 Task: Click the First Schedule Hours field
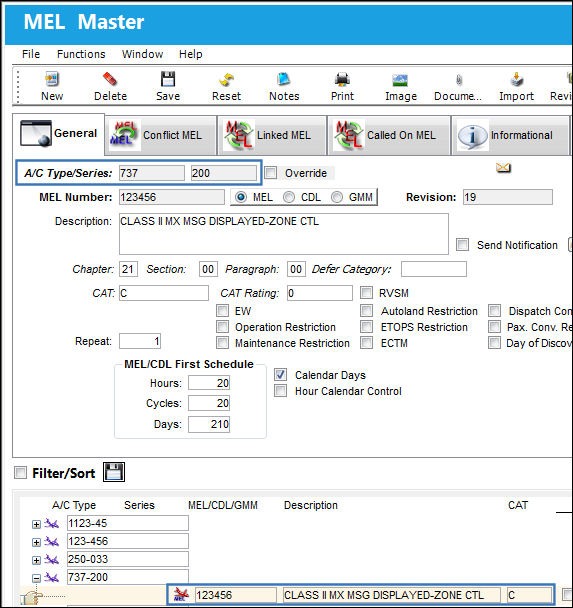209,383
